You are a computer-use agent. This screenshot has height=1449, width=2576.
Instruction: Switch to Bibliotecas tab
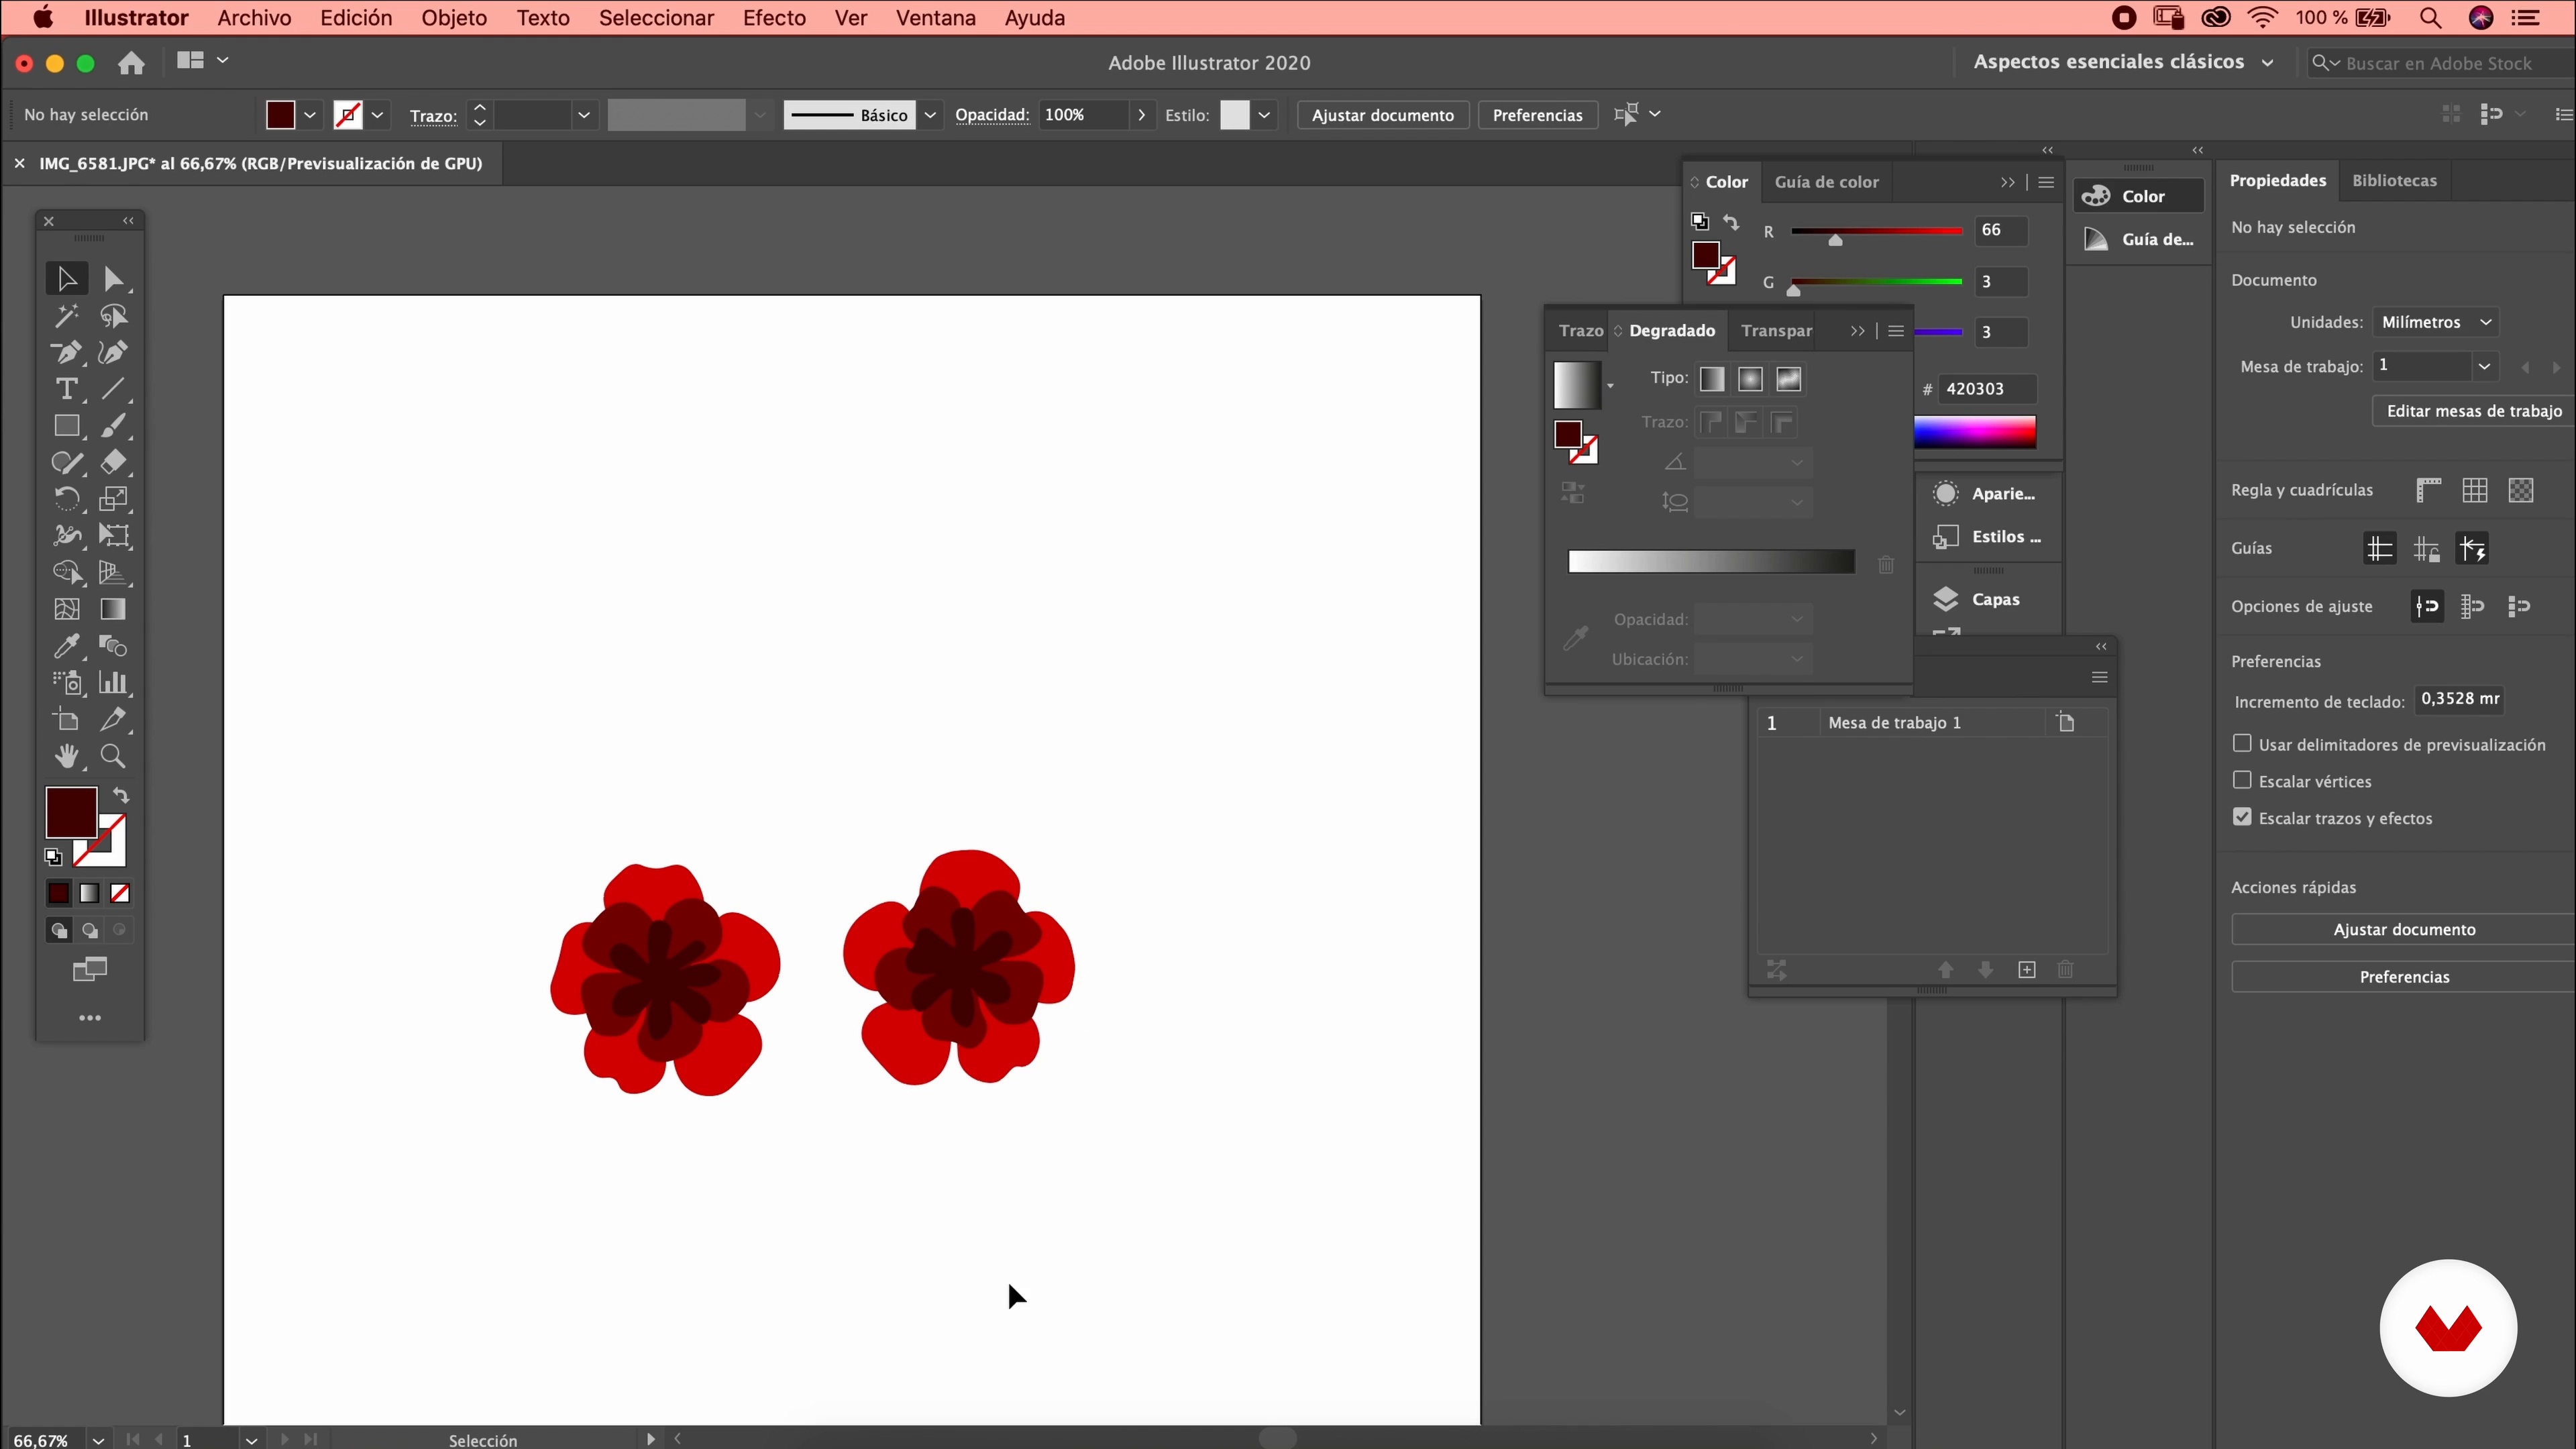[2394, 181]
